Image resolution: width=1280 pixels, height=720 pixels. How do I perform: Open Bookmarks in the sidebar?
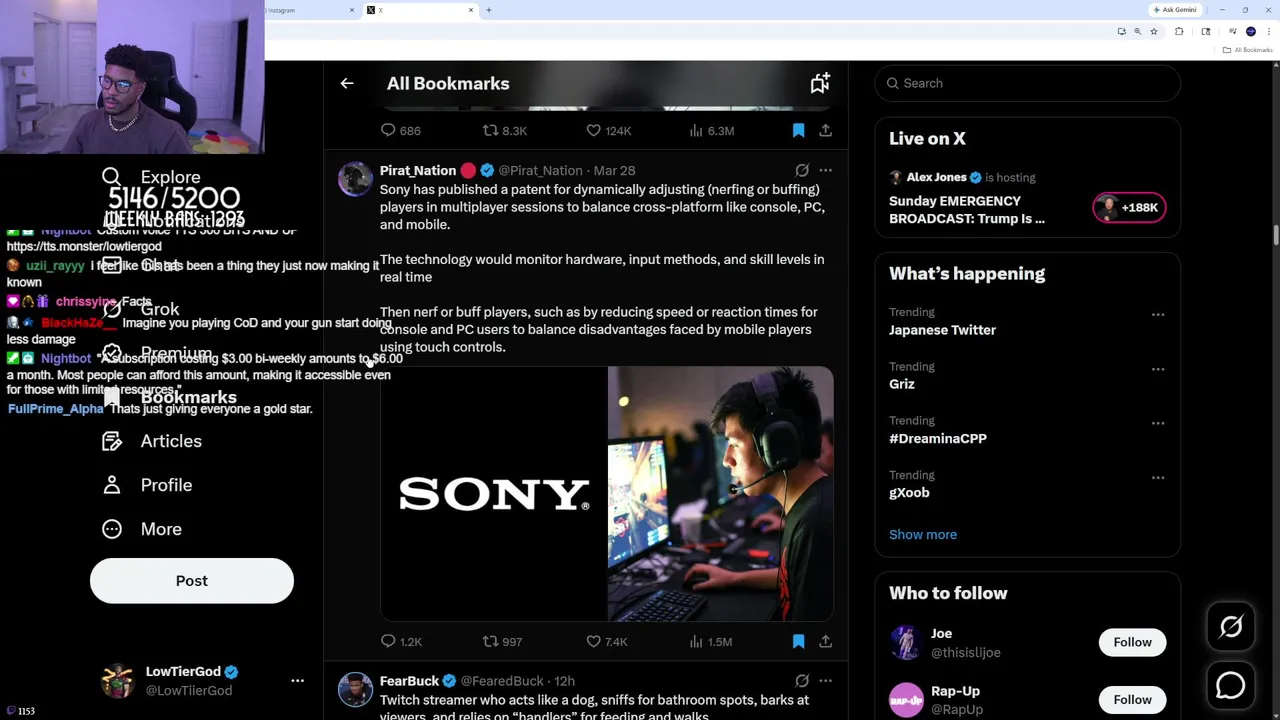click(168, 397)
